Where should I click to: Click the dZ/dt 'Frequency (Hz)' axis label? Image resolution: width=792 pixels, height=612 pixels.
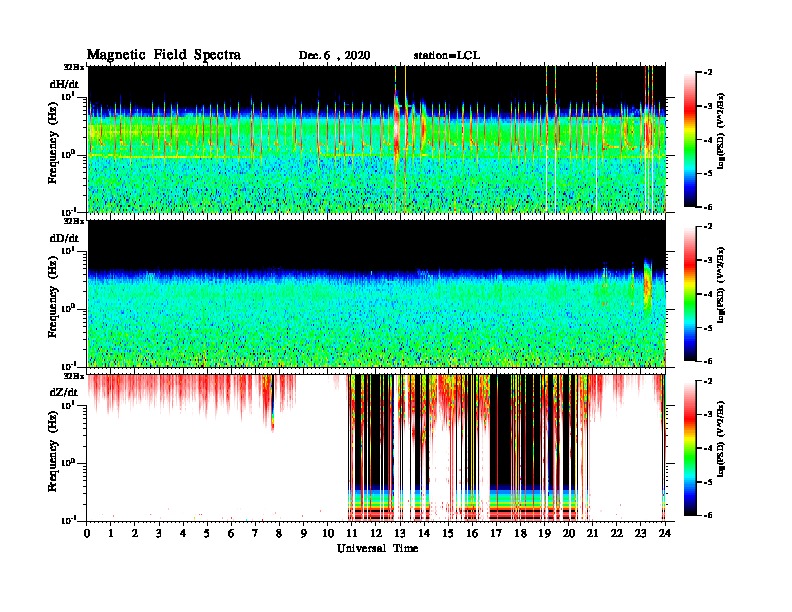(53, 453)
